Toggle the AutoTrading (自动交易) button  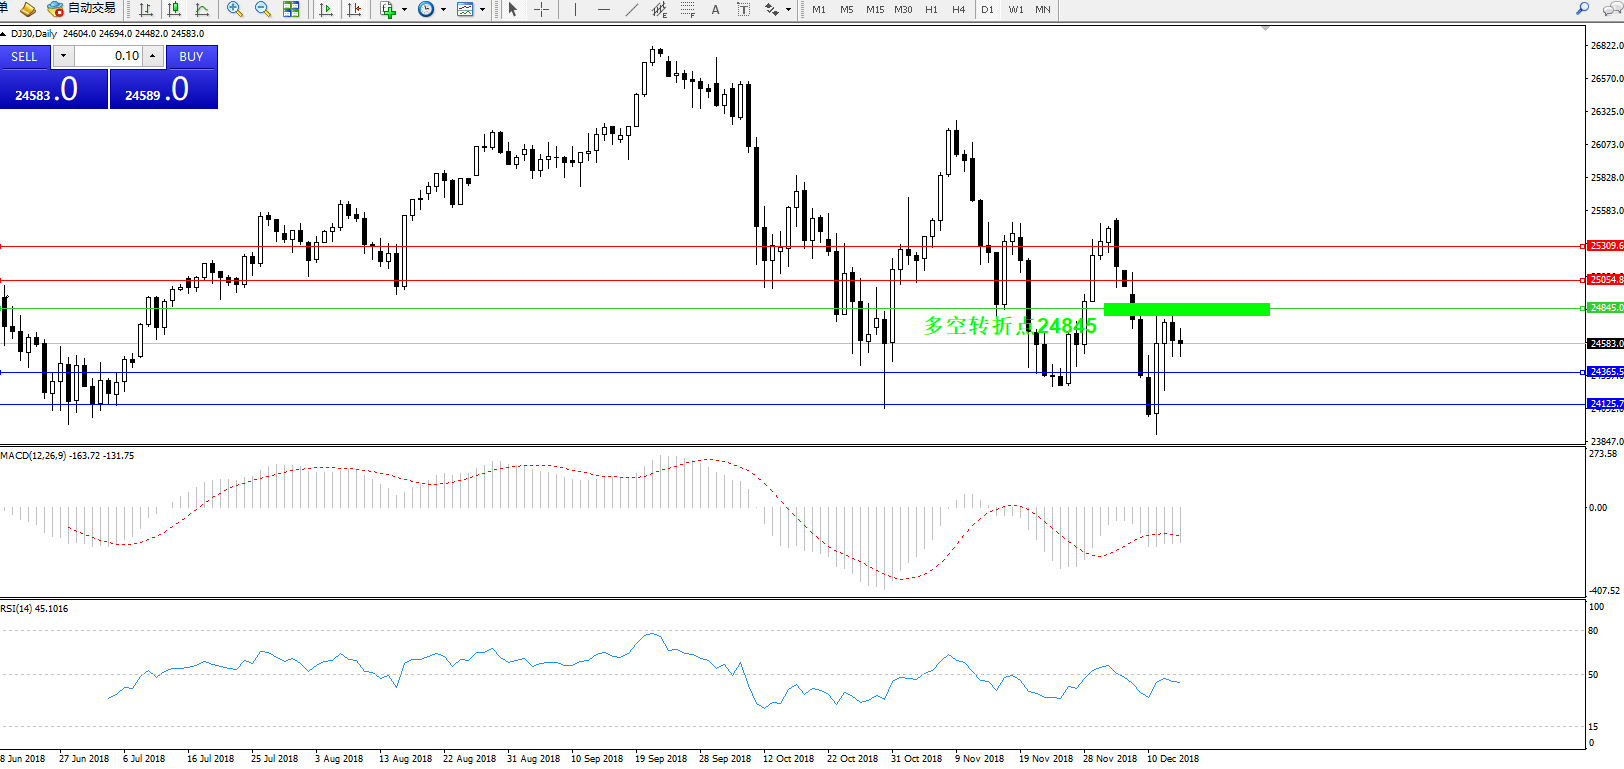point(82,9)
